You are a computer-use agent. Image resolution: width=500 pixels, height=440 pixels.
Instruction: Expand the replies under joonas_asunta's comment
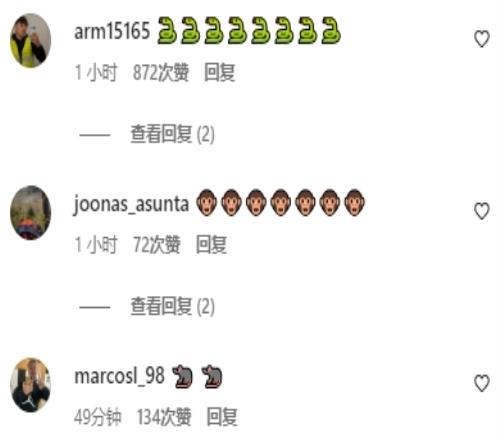pyautogui.click(x=172, y=306)
